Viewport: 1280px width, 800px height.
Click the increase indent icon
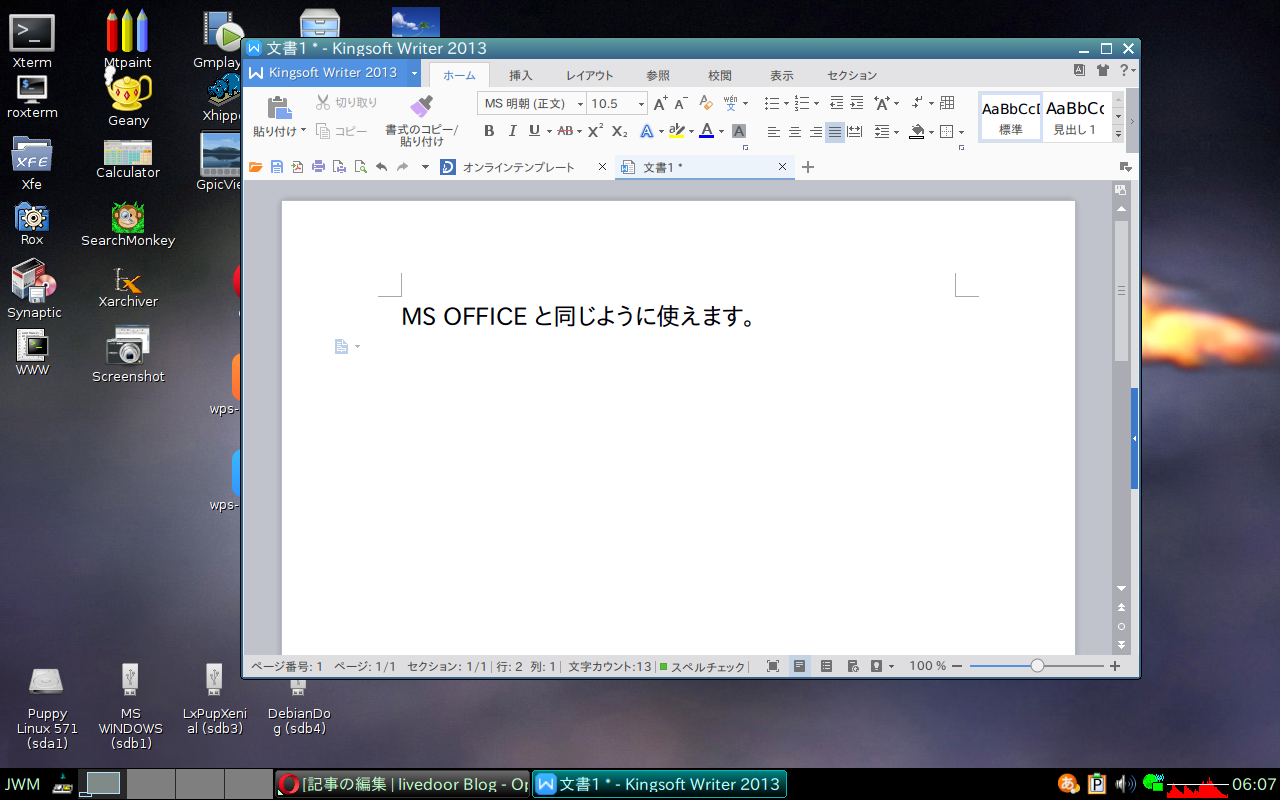pyautogui.click(x=857, y=103)
